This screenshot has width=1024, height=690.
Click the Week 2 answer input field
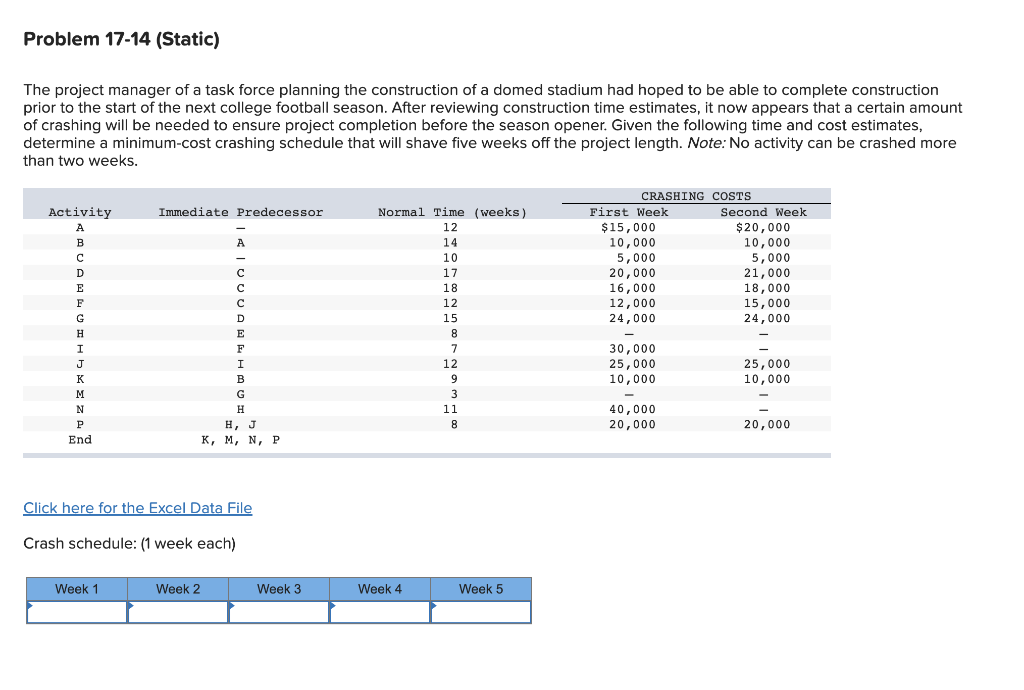pos(178,612)
